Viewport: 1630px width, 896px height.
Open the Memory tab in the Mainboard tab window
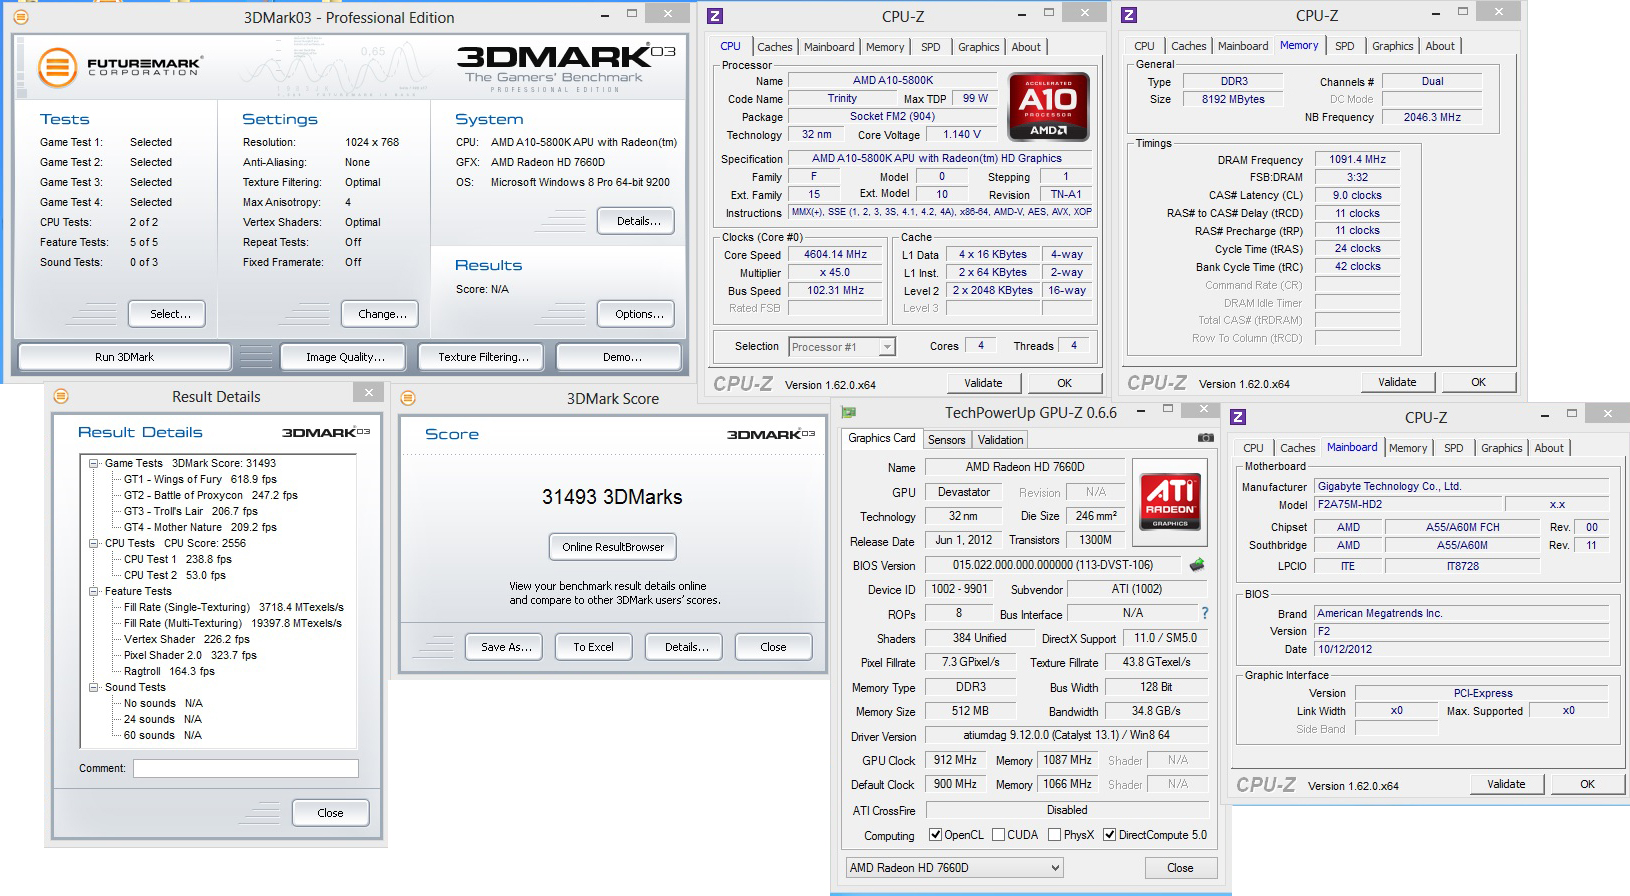click(x=1408, y=448)
